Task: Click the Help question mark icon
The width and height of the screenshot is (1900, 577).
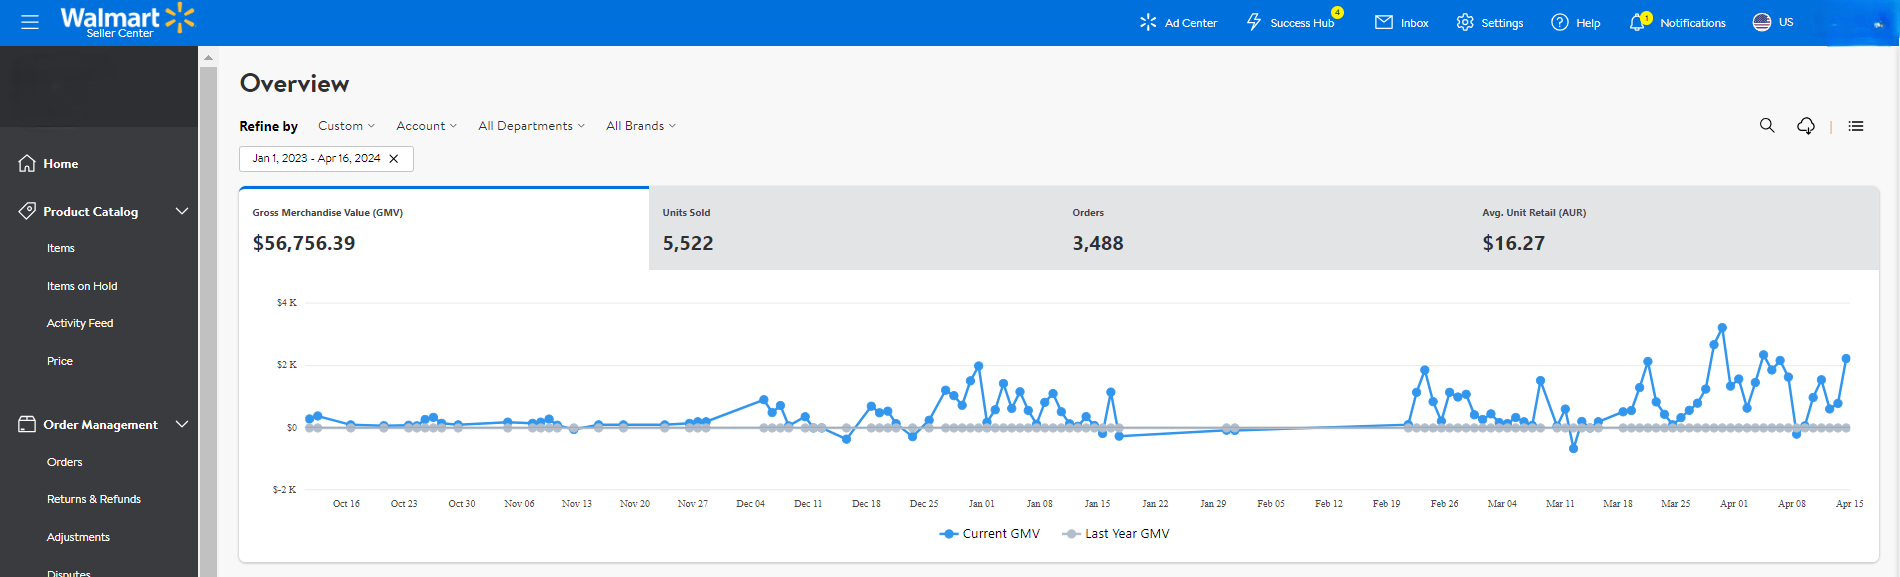Action: [x=1560, y=22]
